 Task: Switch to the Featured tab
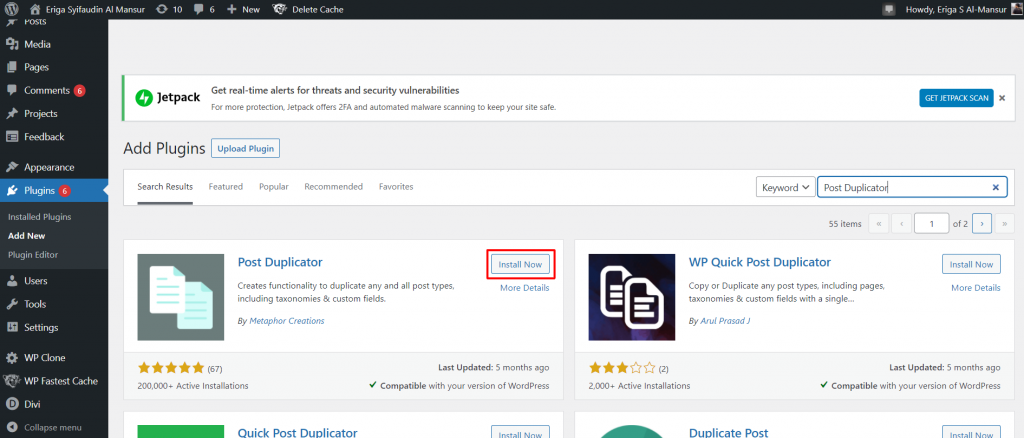[x=225, y=187]
